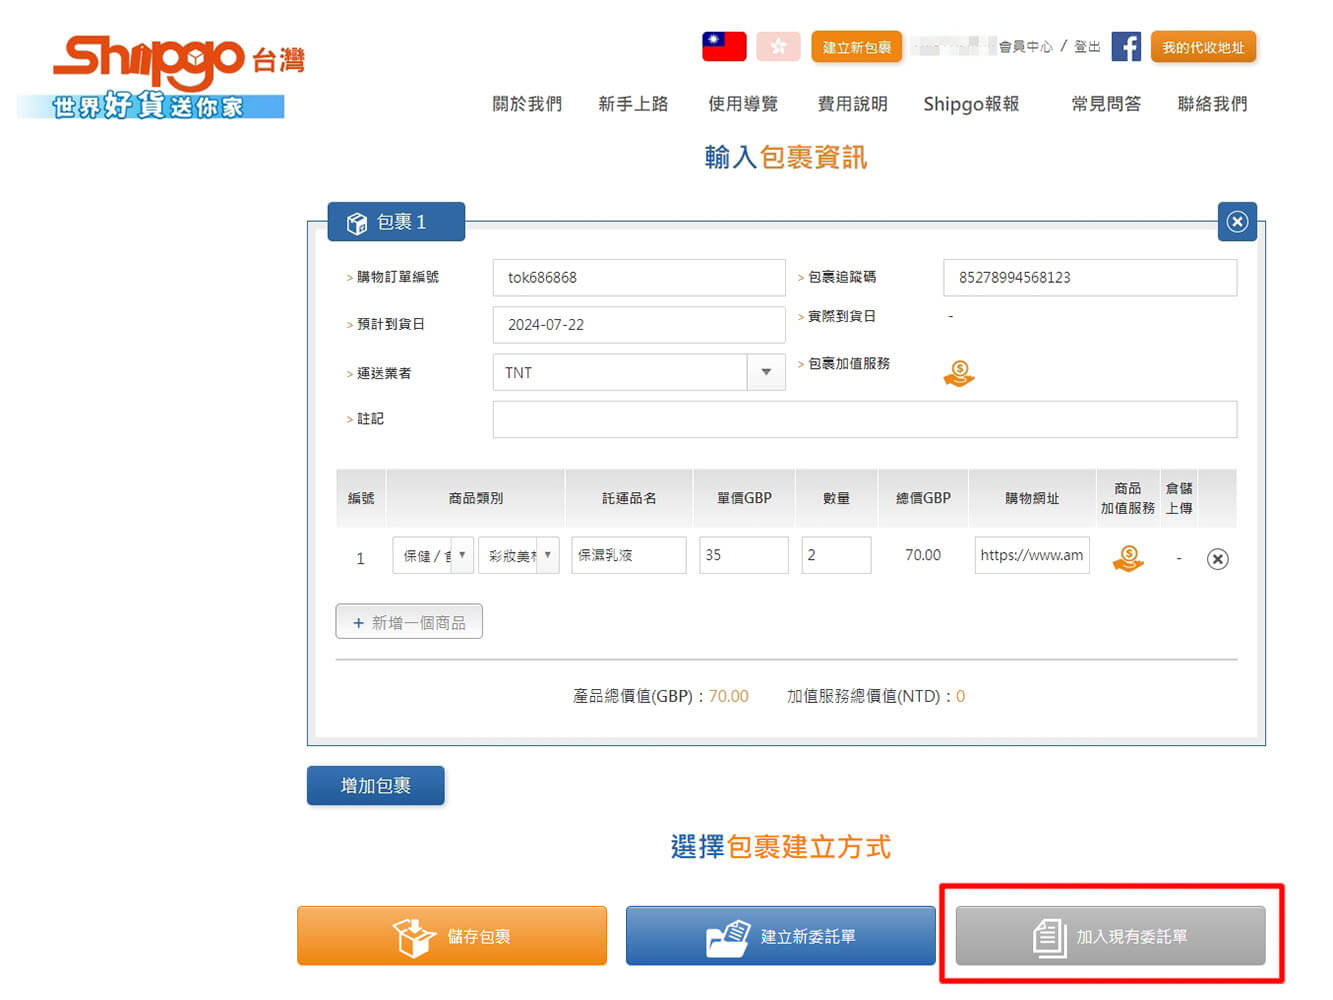The height and width of the screenshot is (1000, 1333).
Task: Click the 商品類別 column header
Action: [476, 498]
